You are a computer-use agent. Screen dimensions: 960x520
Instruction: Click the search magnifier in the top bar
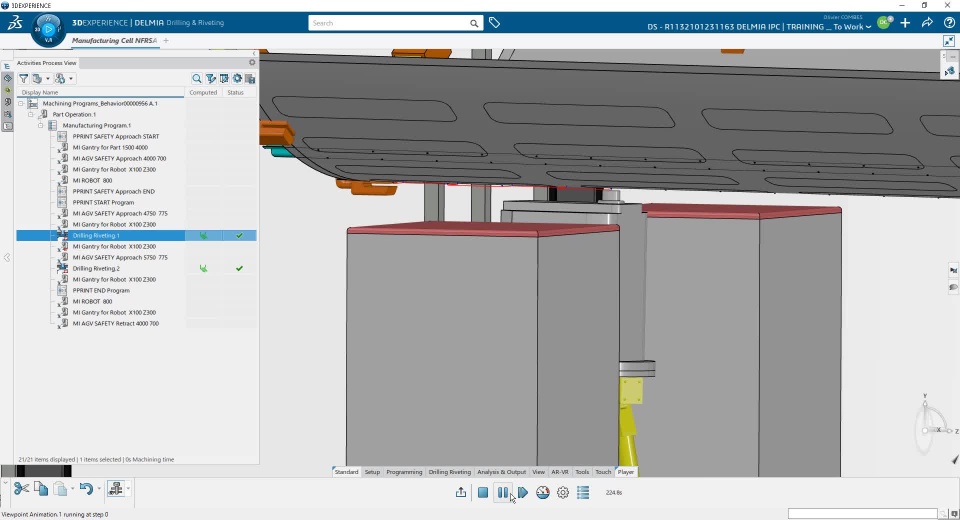pyautogui.click(x=474, y=23)
